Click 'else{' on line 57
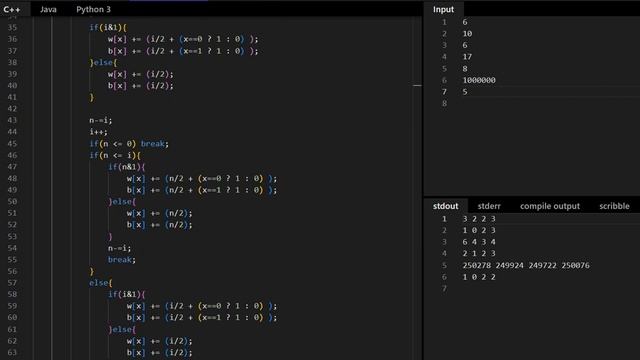 click(x=100, y=283)
